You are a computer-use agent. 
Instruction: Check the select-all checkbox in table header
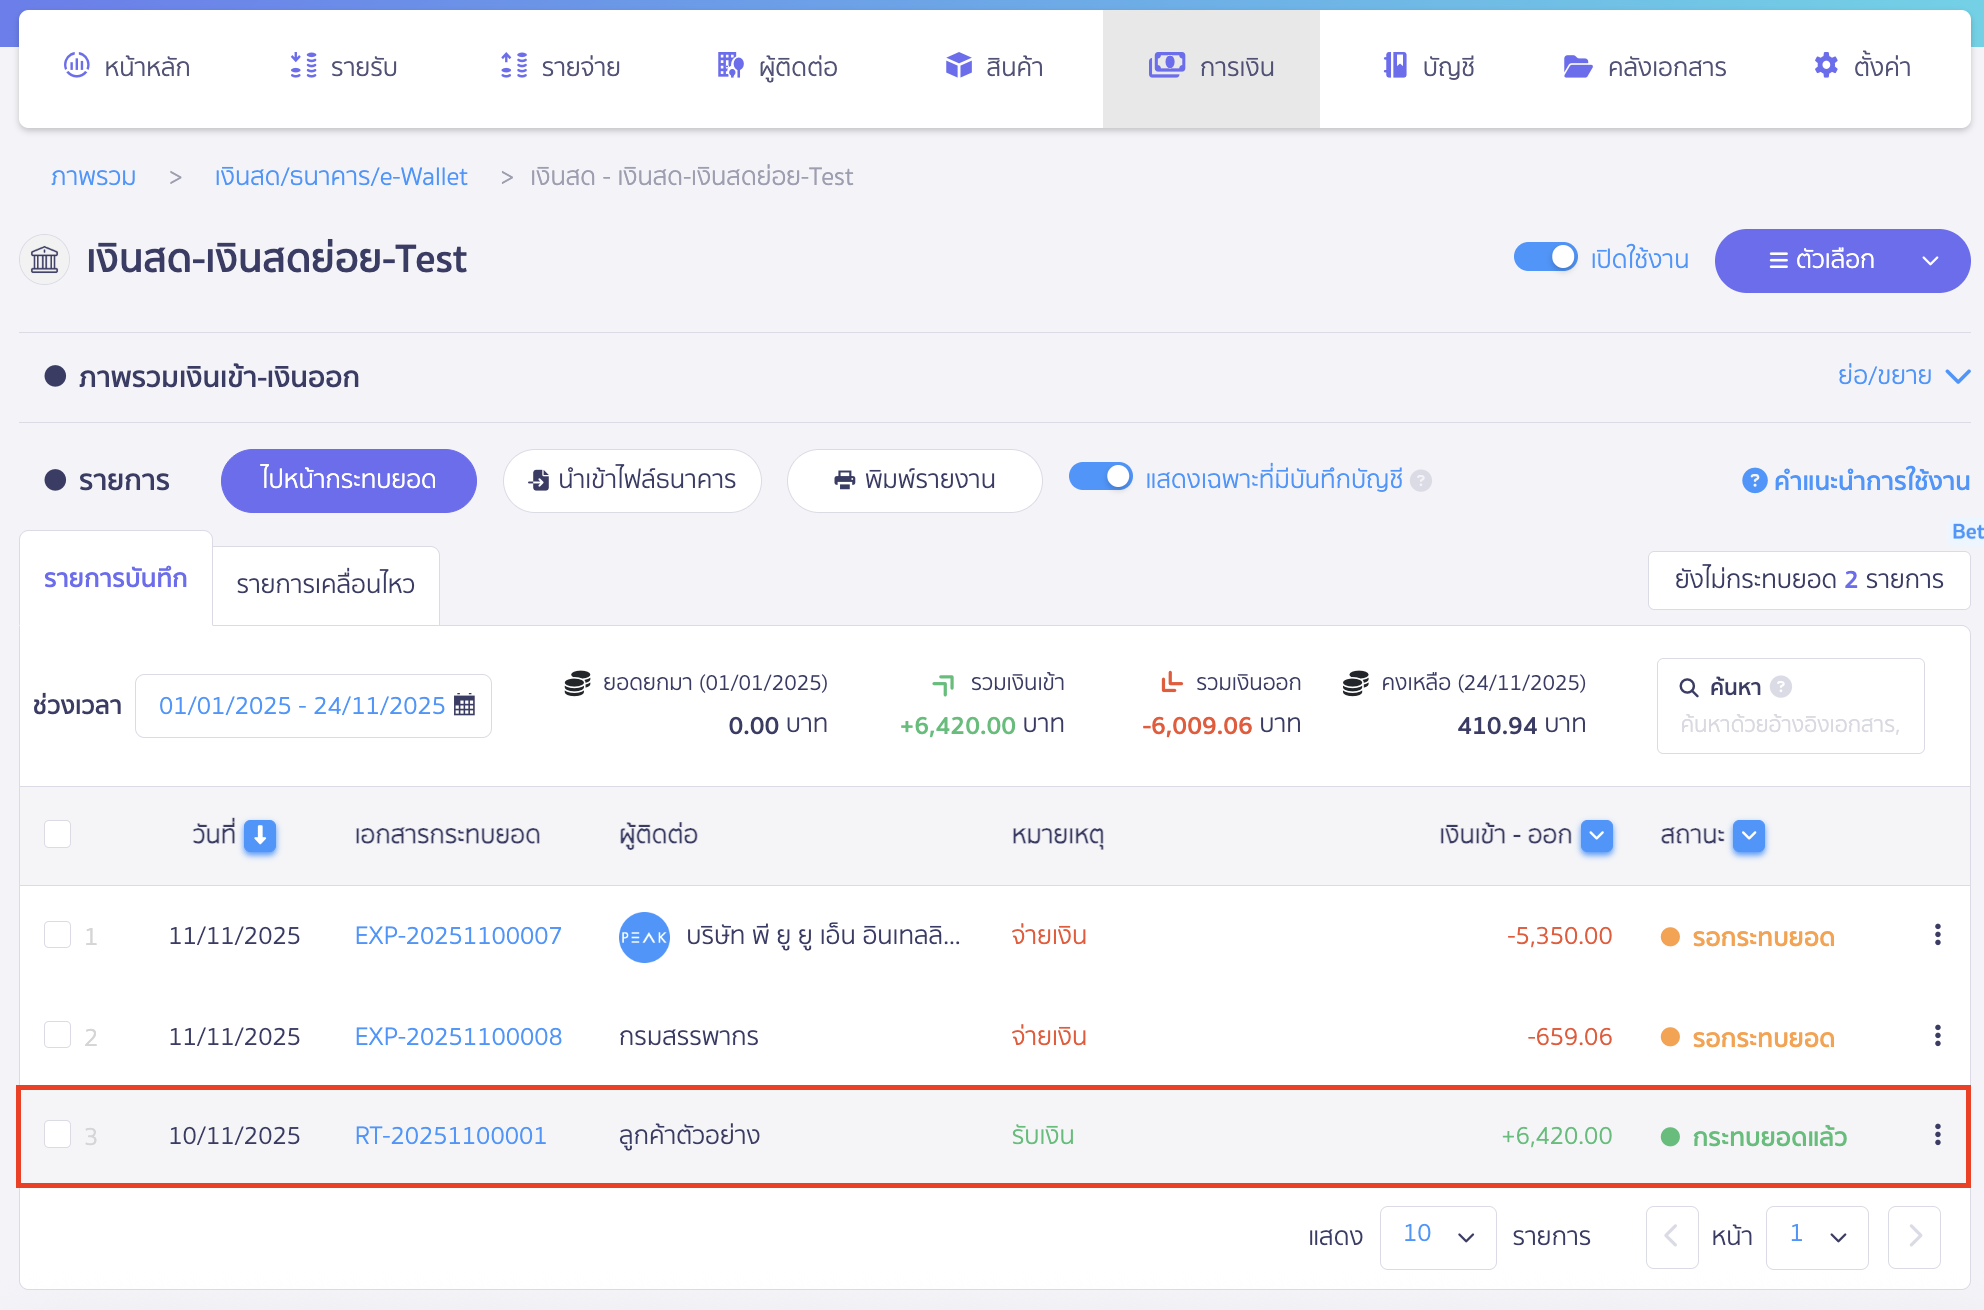(x=58, y=834)
